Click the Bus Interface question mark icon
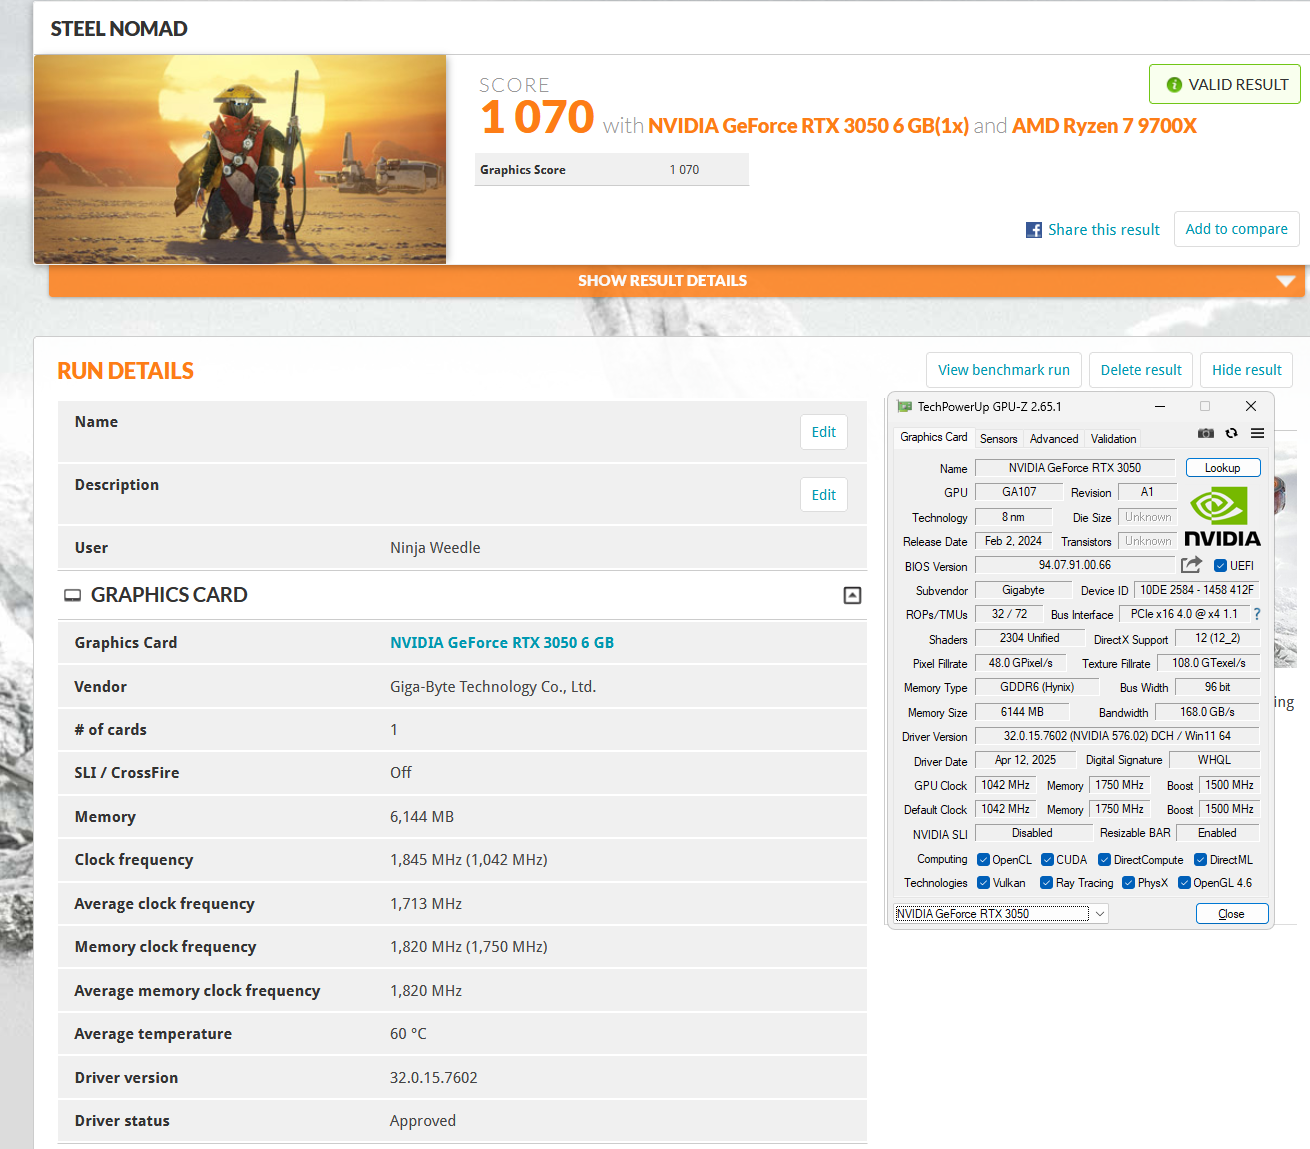The width and height of the screenshot is (1310, 1149). (1257, 614)
